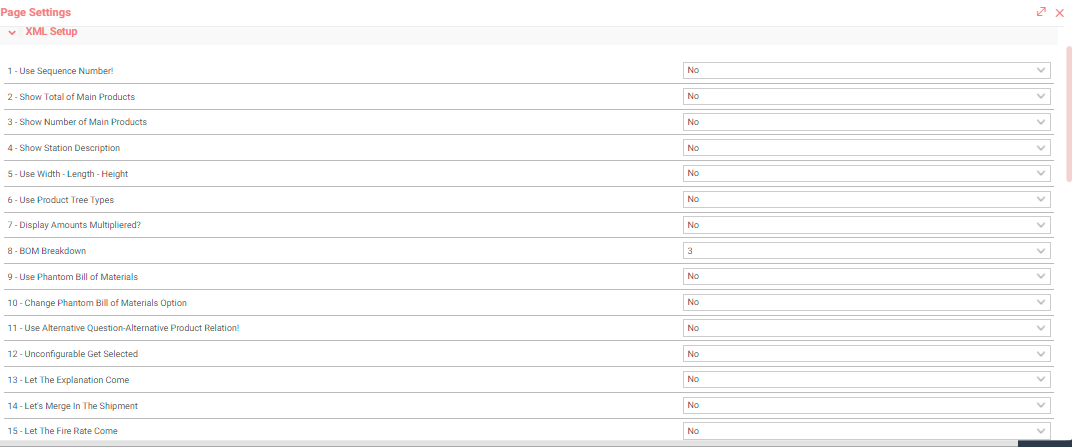The width and height of the screenshot is (1072, 447).
Task: Open Alternative Question-Alternative Product Relation dropdown
Action: coord(866,328)
